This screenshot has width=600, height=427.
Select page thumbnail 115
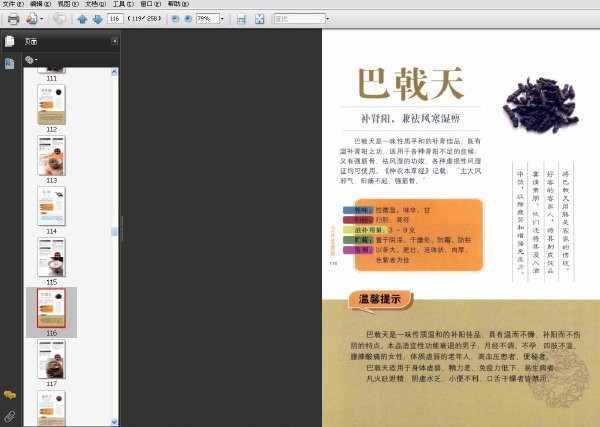coord(52,257)
